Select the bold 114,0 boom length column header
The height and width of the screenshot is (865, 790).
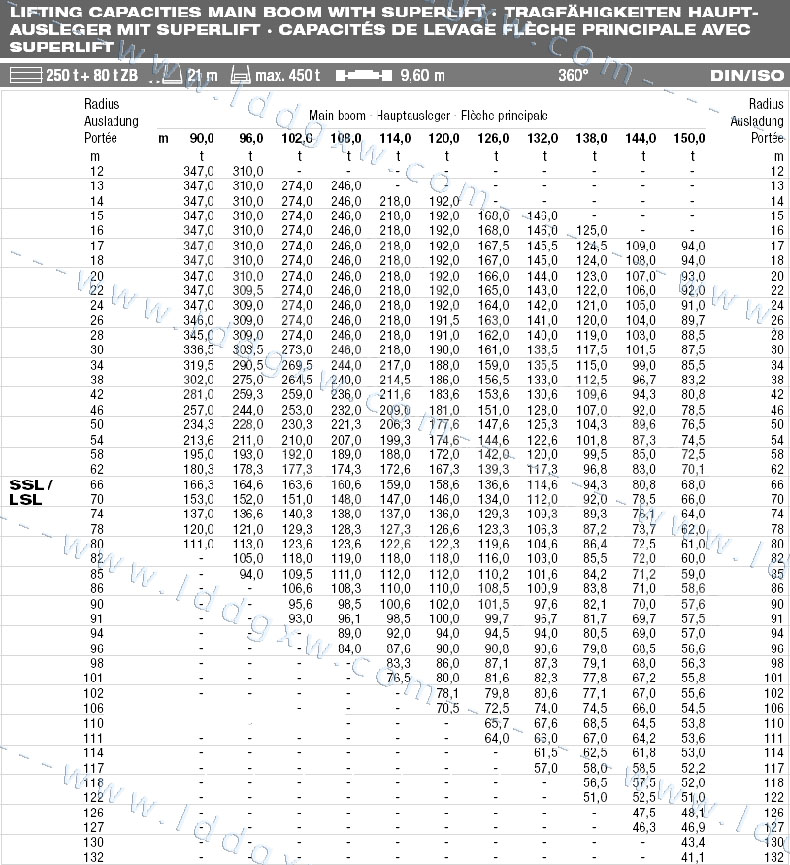coord(395,138)
